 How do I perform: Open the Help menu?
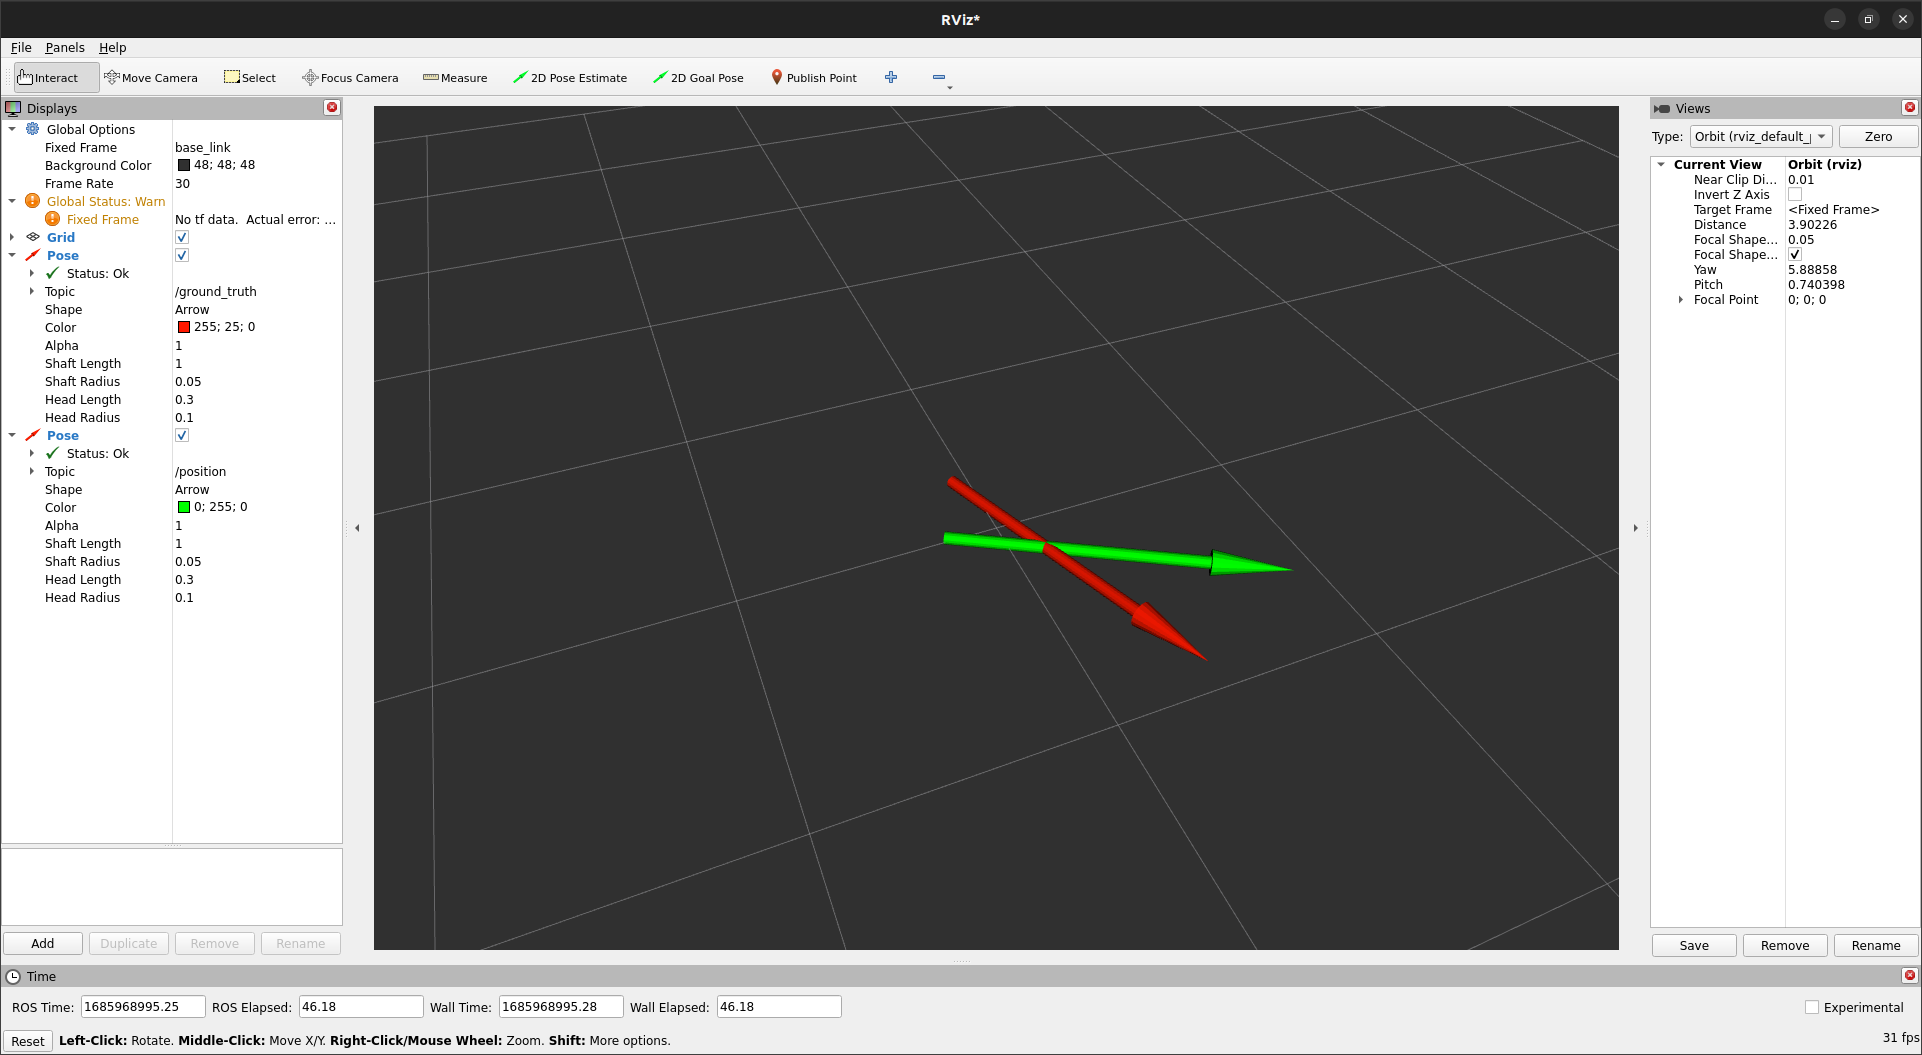(x=112, y=47)
